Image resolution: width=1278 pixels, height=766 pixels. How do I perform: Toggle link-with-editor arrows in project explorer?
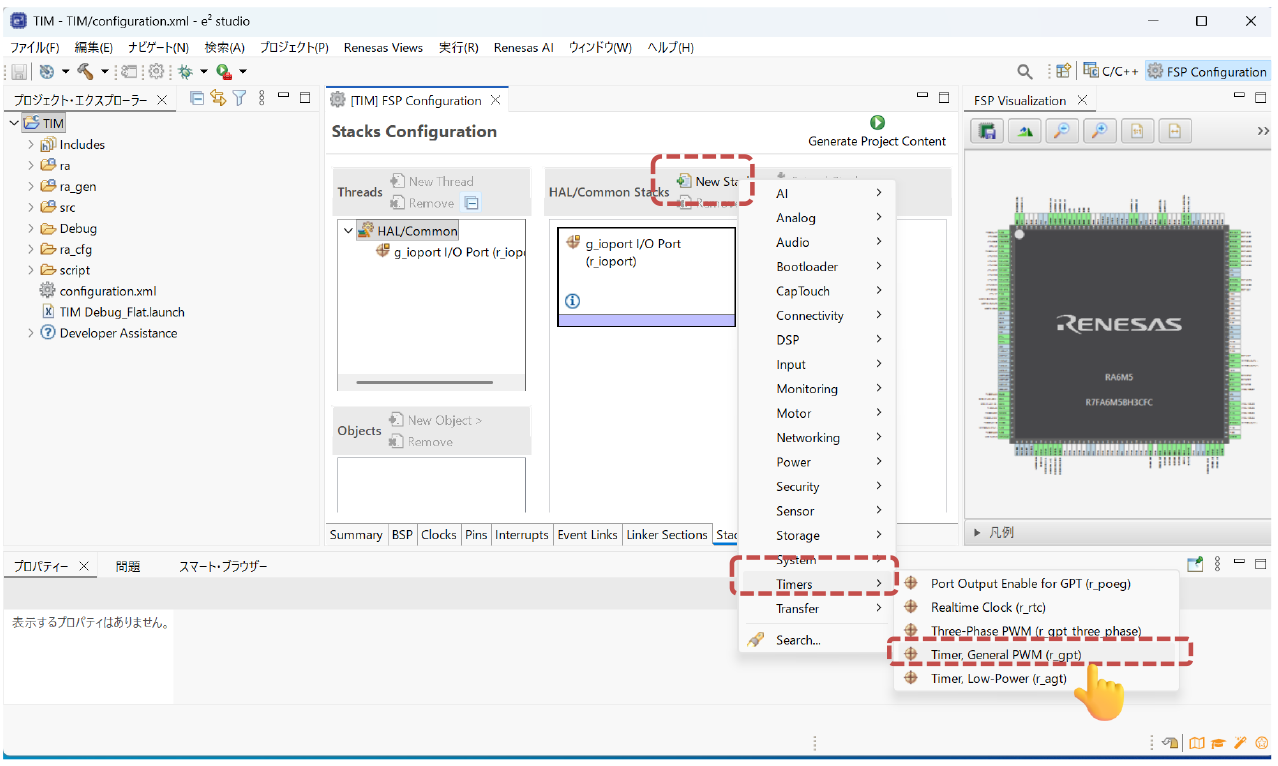point(218,98)
